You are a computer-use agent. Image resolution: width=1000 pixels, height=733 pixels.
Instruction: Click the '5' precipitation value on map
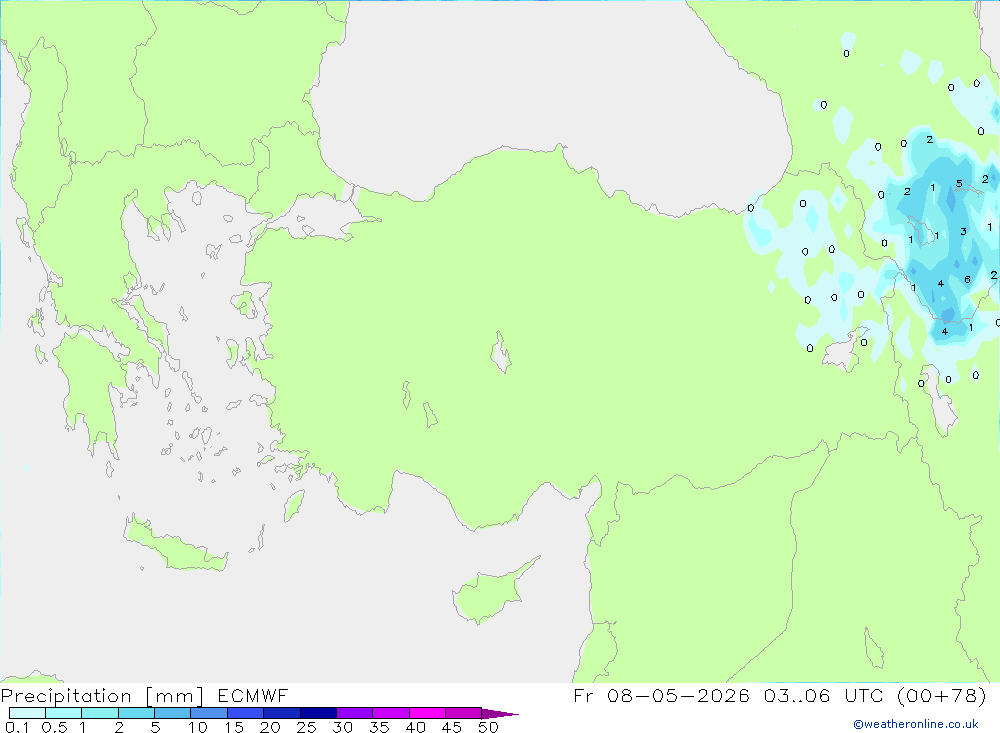click(959, 184)
